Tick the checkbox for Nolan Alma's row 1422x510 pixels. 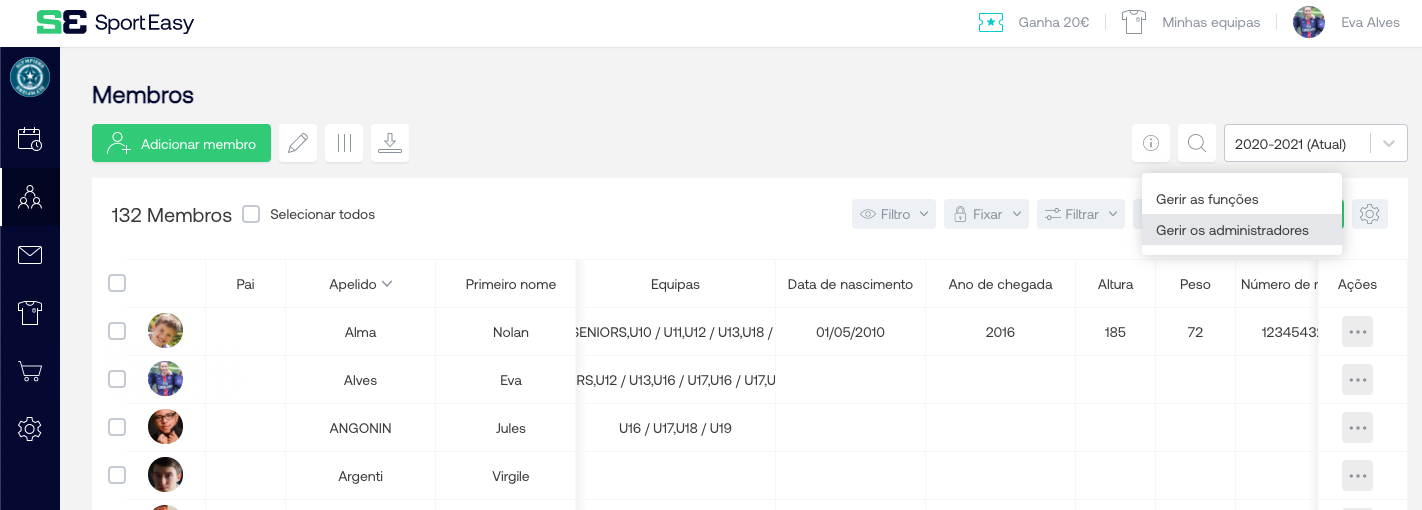click(117, 331)
